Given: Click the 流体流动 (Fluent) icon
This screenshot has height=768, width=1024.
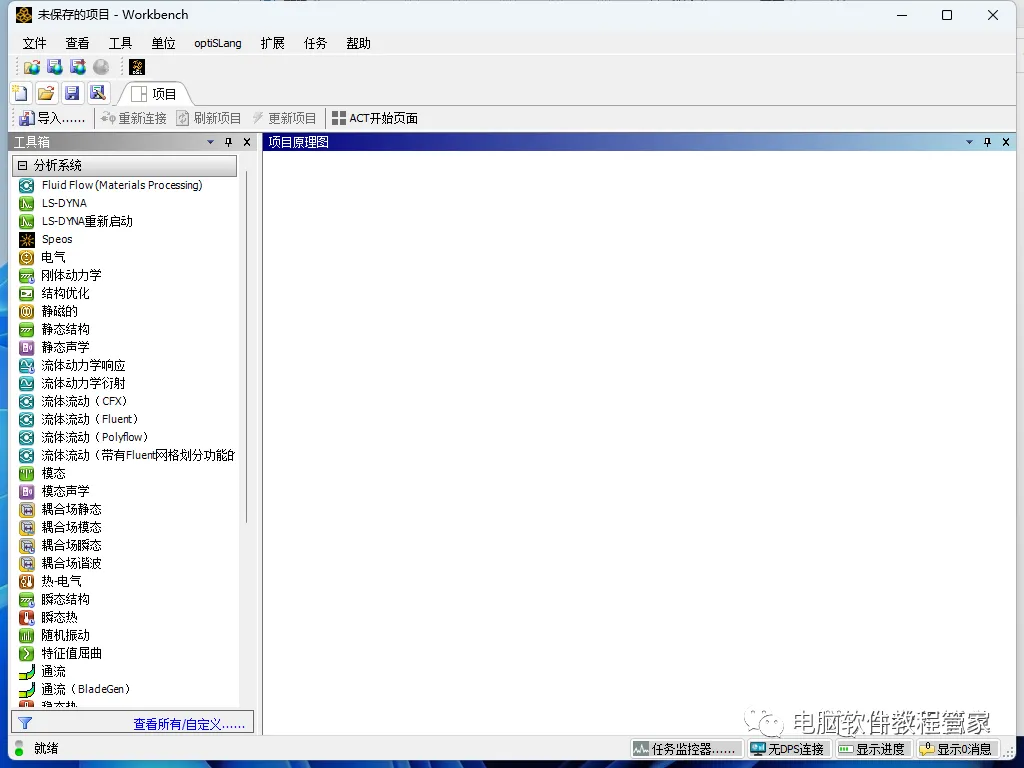Looking at the screenshot, I should (x=26, y=419).
